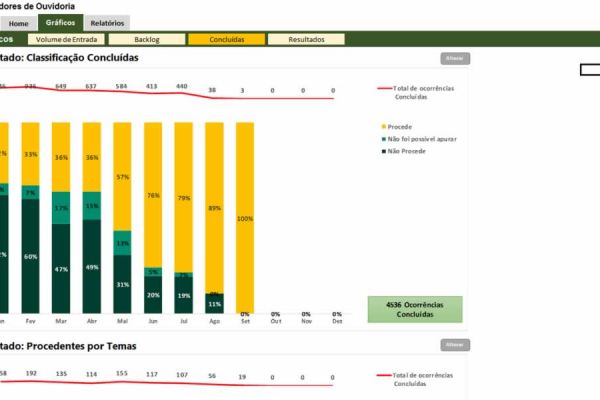Click the 49% dark green segment for Abr

pos(92,266)
